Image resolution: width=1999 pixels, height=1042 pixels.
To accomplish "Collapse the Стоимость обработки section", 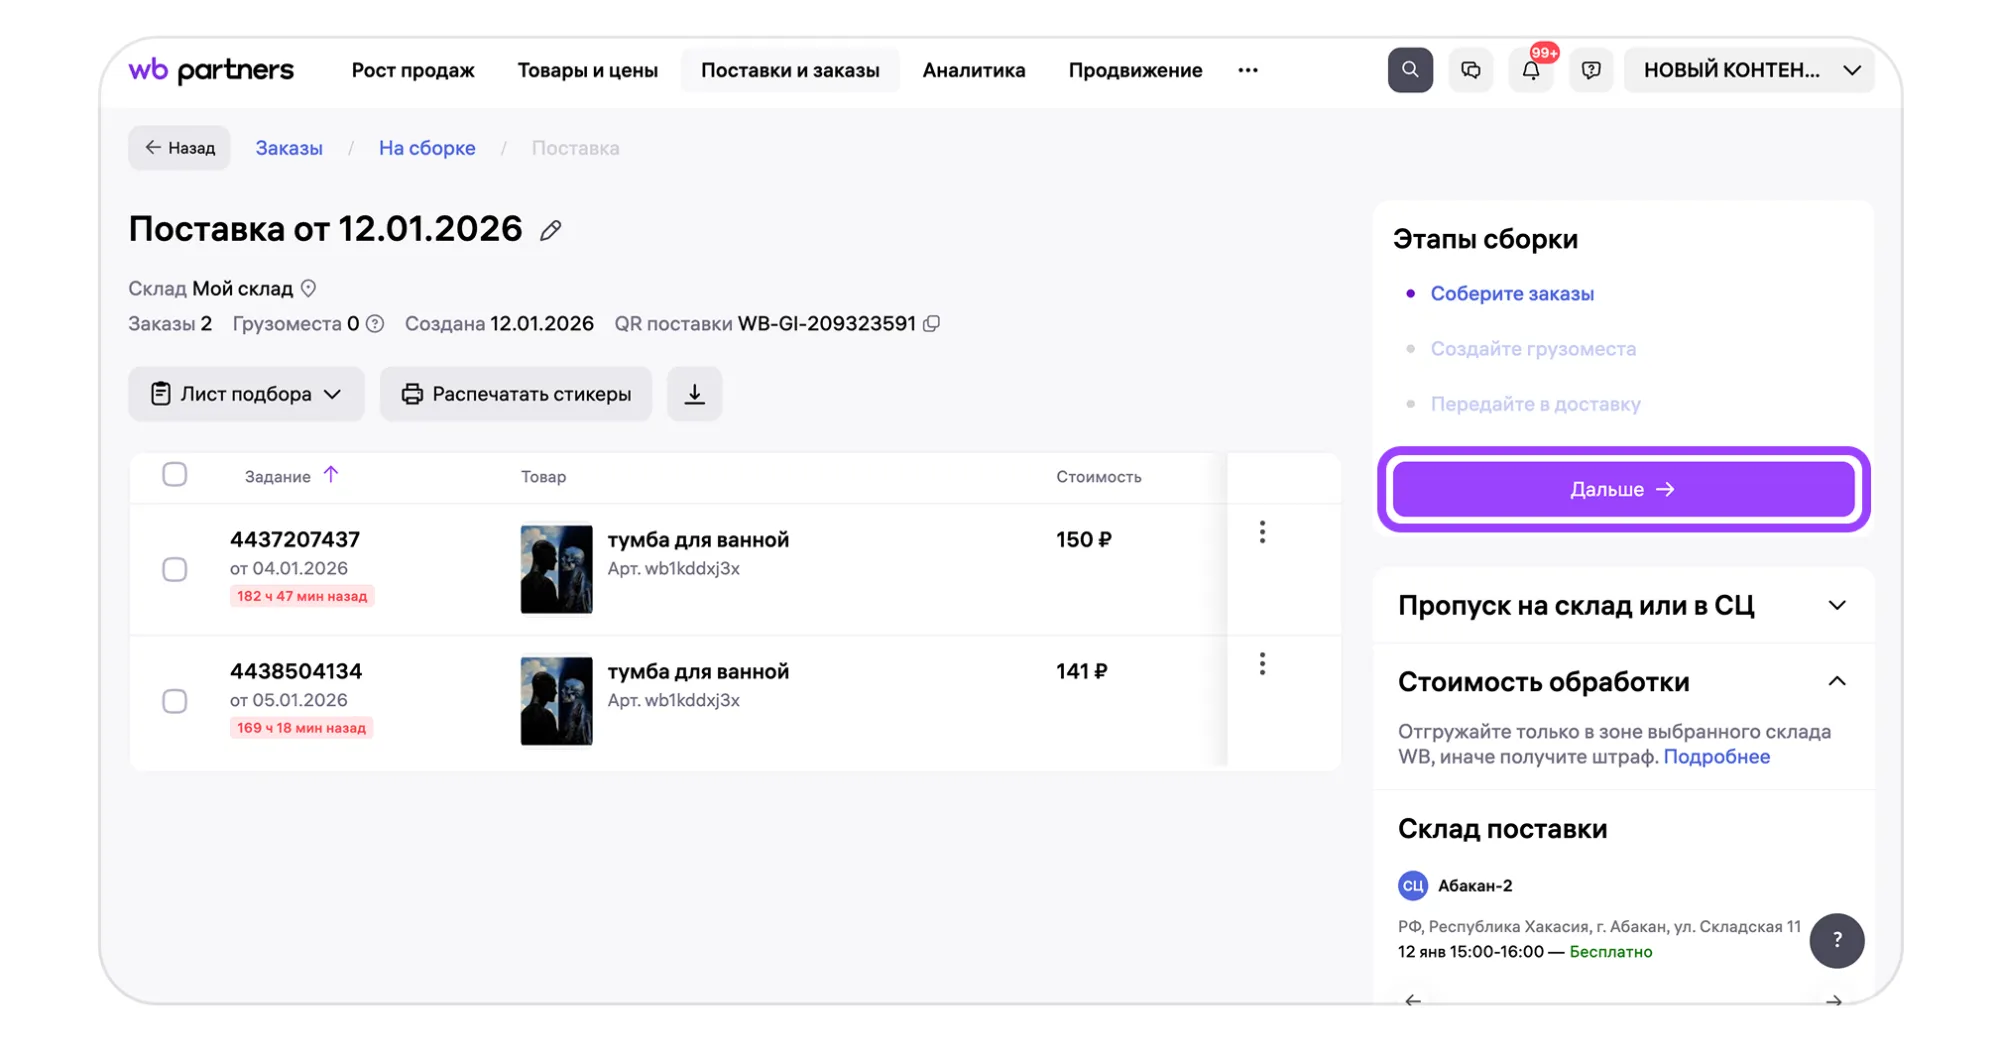I will [1836, 682].
